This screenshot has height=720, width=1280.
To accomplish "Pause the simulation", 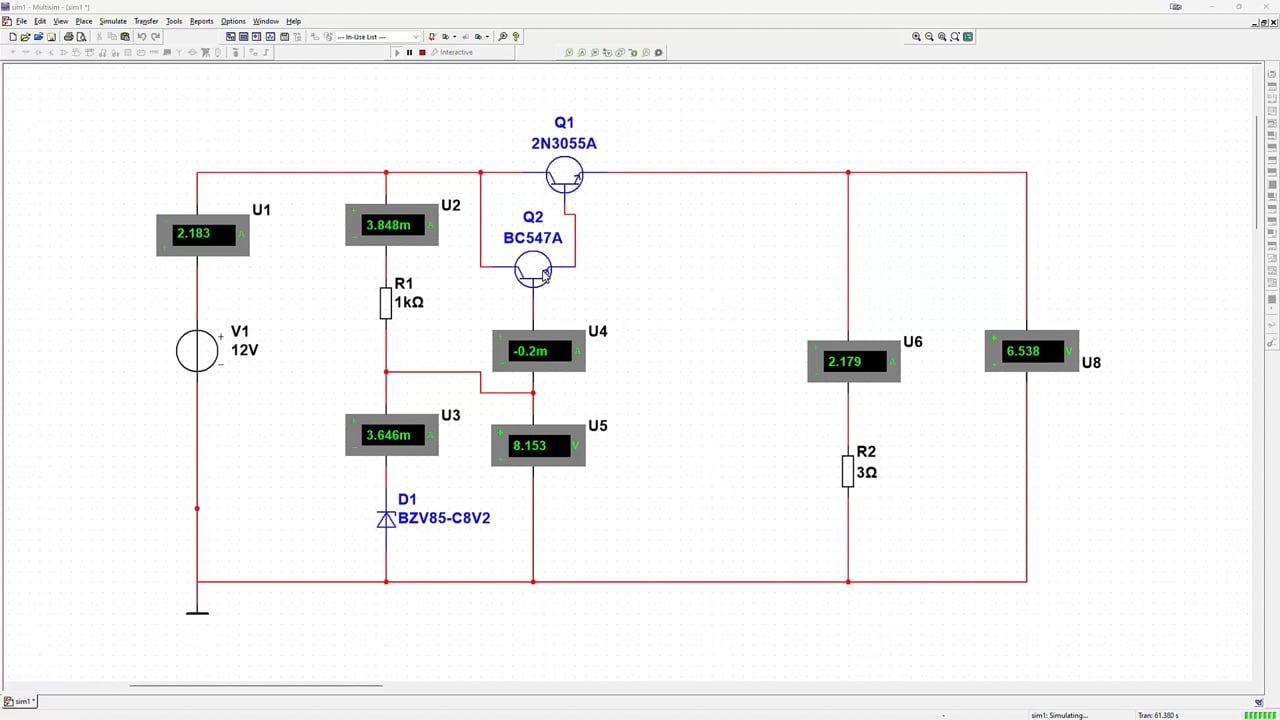I will (x=409, y=52).
